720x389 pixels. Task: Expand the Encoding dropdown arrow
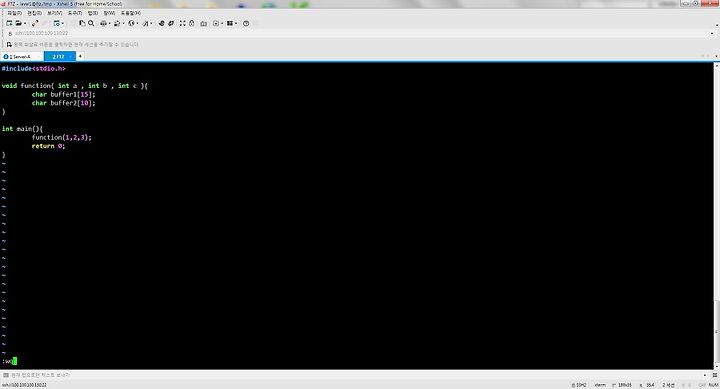tap(137, 23)
